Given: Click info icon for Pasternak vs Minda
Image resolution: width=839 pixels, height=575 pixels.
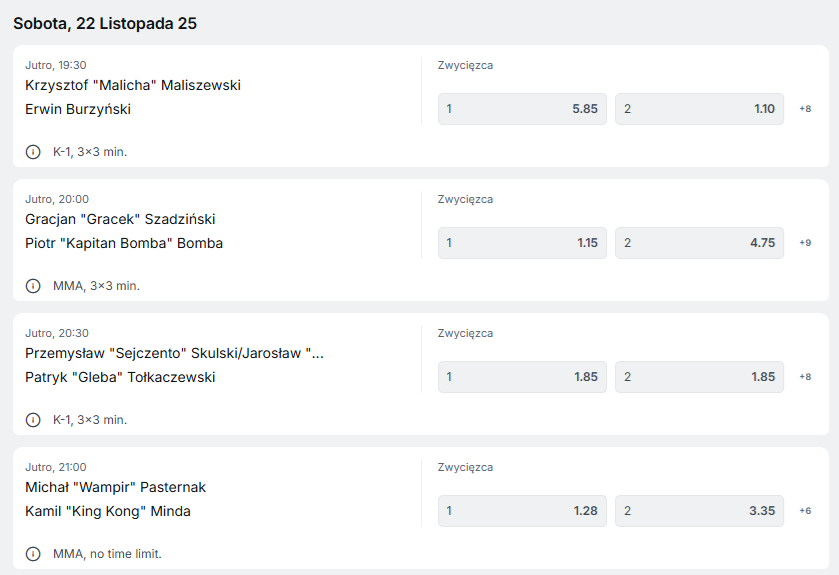Looking at the screenshot, I should (x=33, y=554).
